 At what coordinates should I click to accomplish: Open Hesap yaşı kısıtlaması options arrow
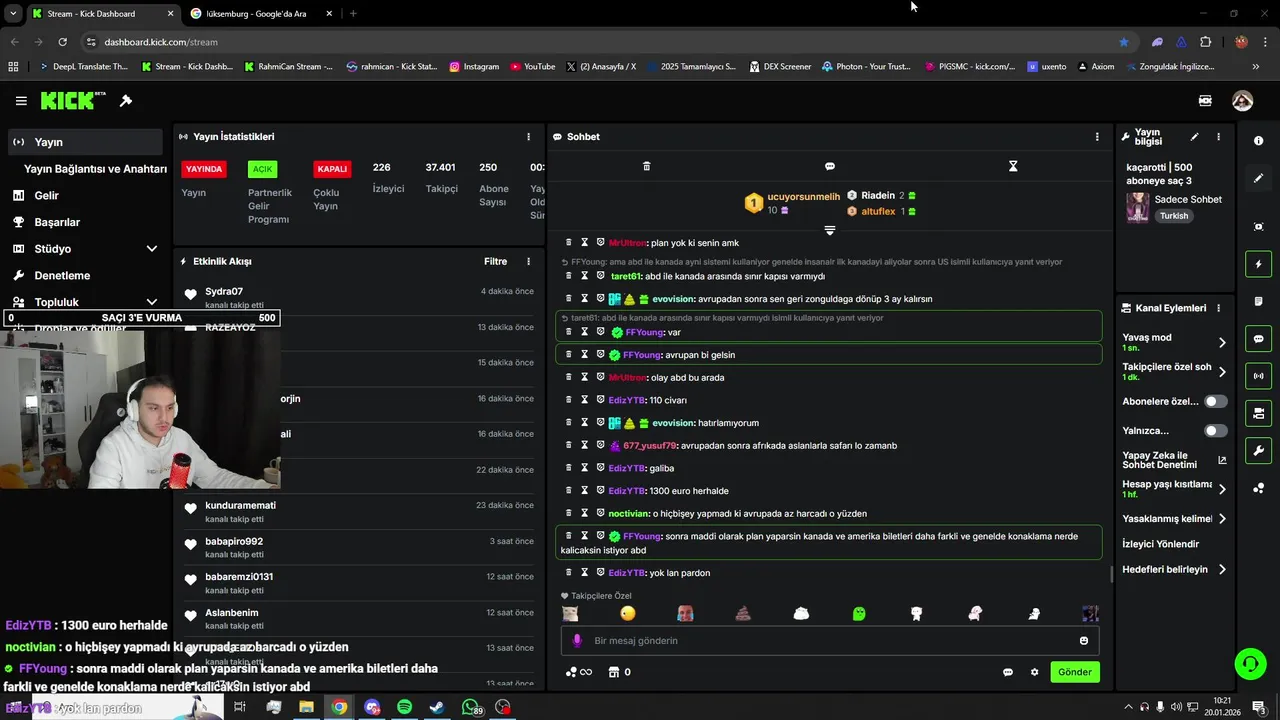pyautogui.click(x=1222, y=489)
